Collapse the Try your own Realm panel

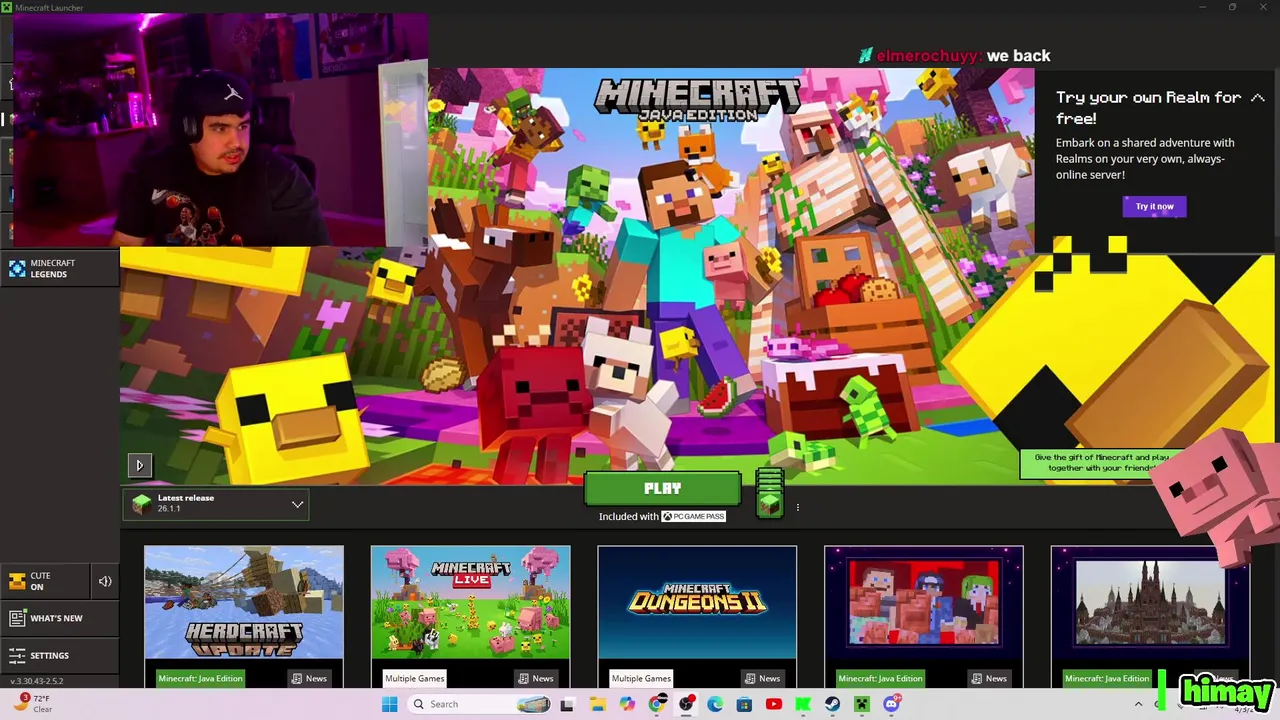pos(1257,98)
